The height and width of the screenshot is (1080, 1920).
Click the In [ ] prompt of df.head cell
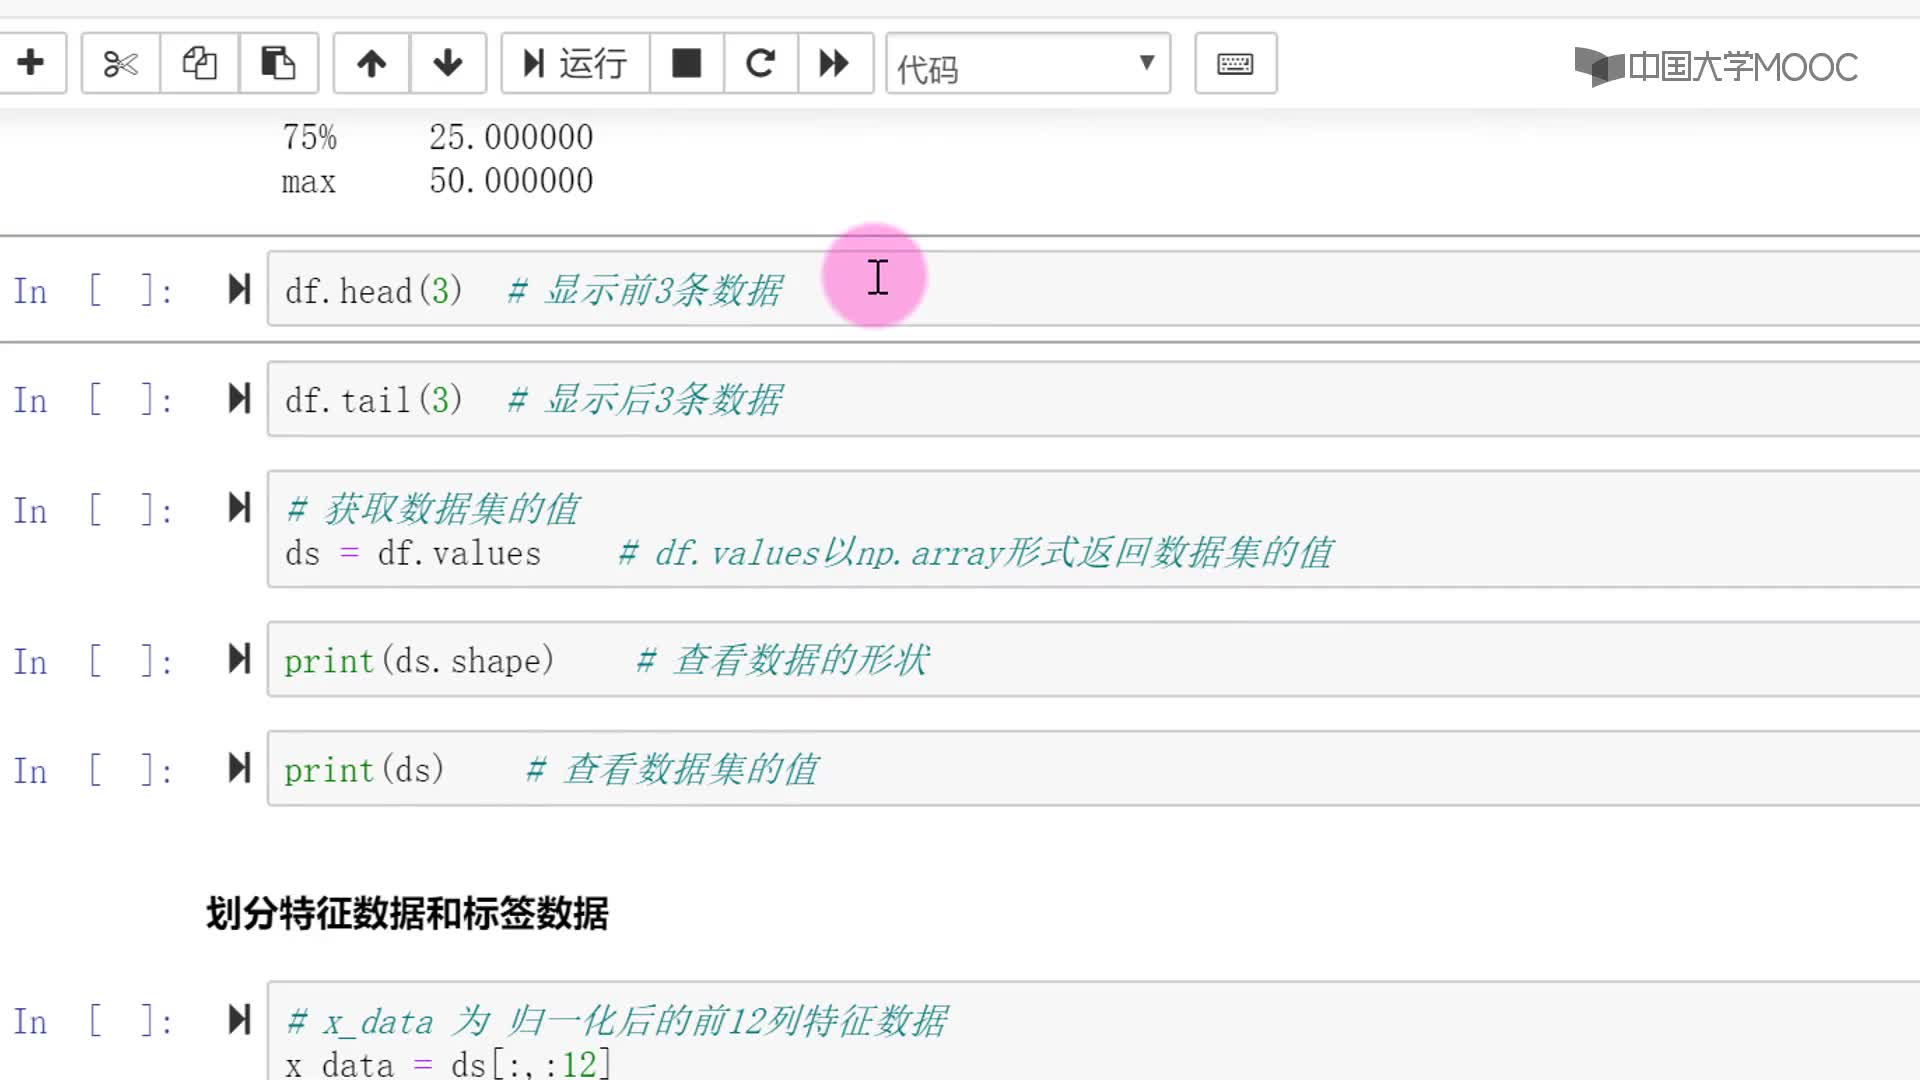pos(93,291)
